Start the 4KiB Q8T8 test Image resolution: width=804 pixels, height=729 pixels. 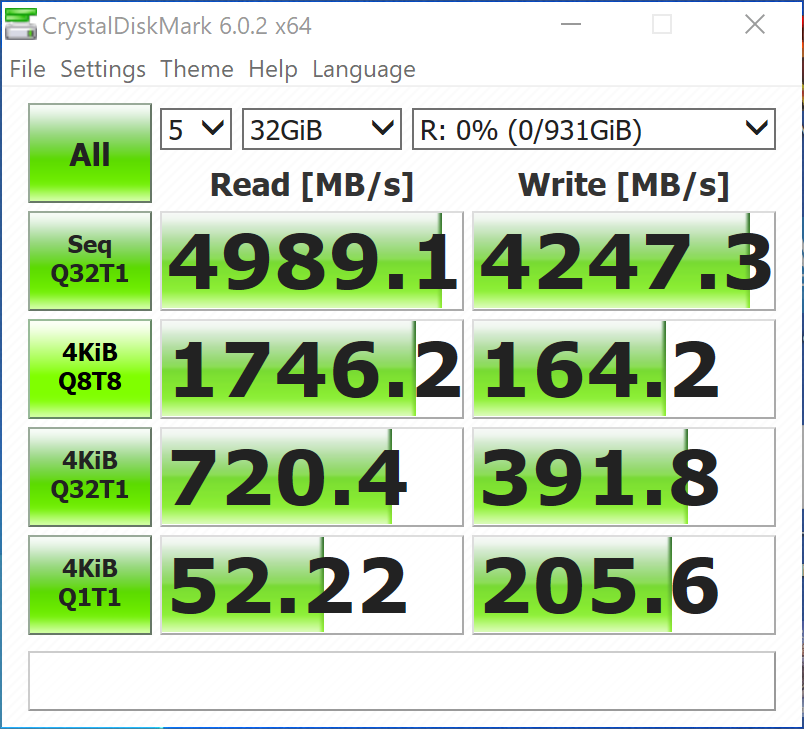click(x=90, y=369)
